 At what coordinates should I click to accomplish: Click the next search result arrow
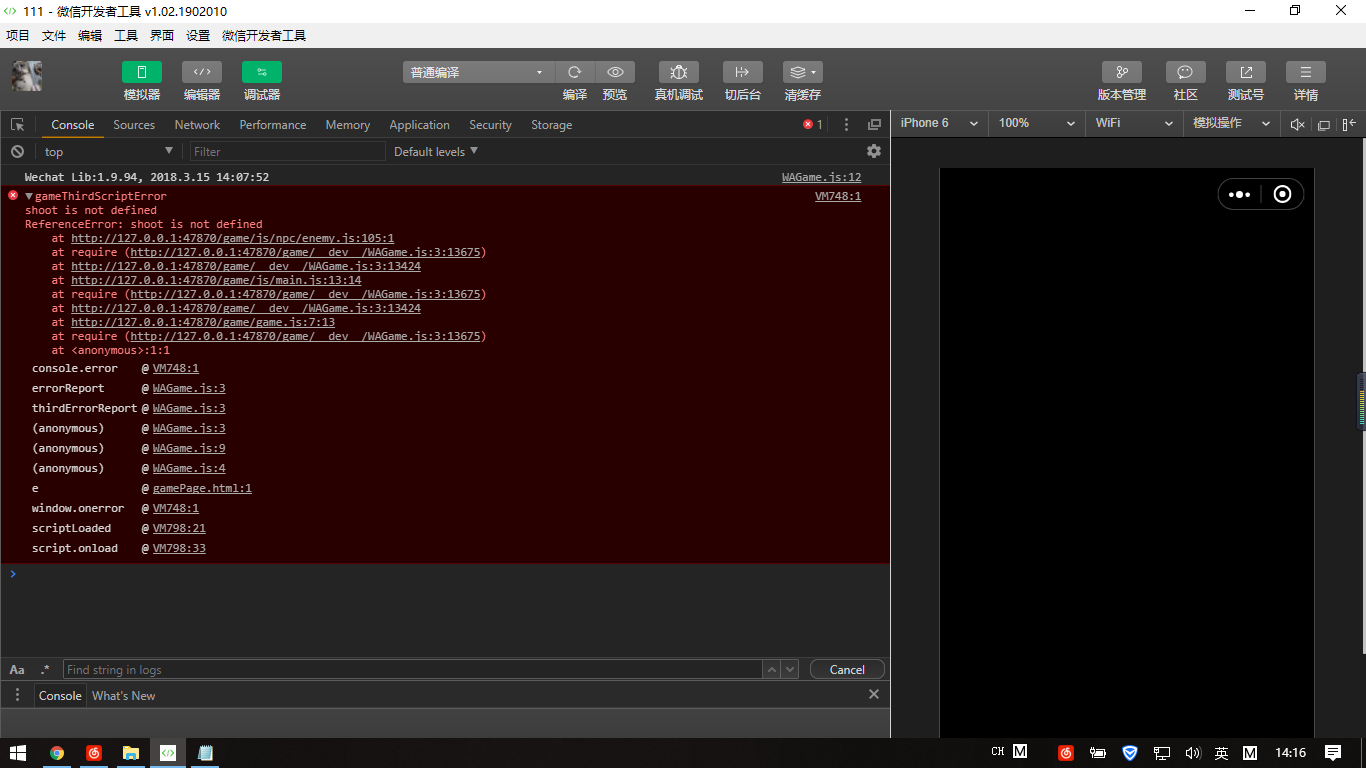point(790,669)
